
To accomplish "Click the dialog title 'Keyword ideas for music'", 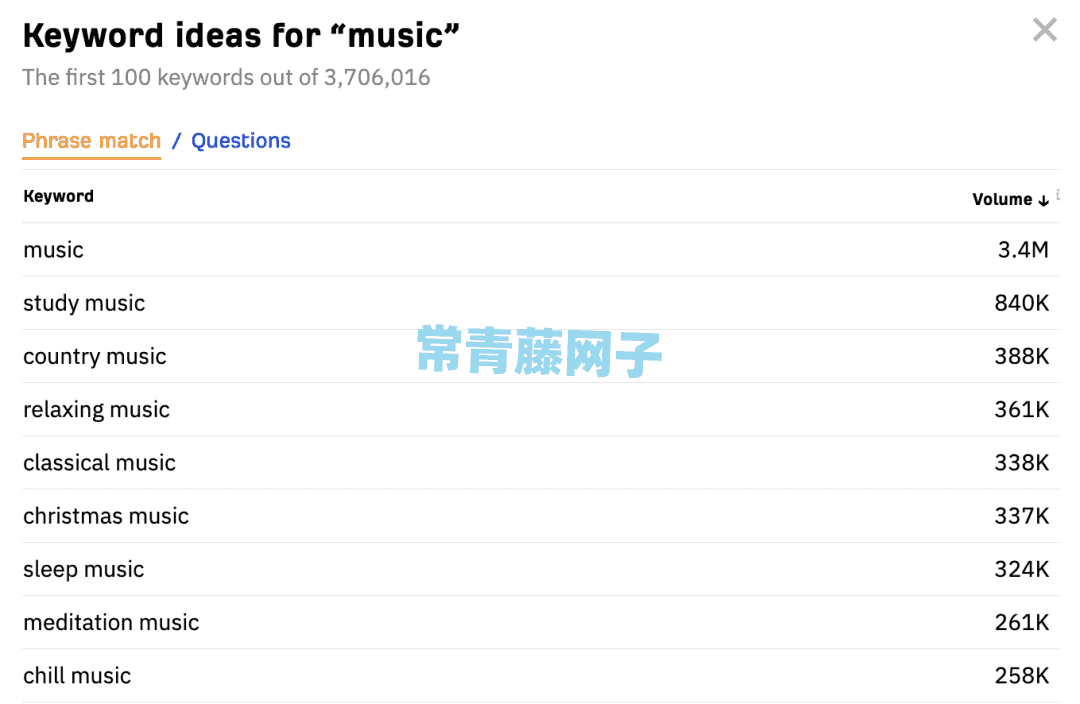I will click(241, 36).
